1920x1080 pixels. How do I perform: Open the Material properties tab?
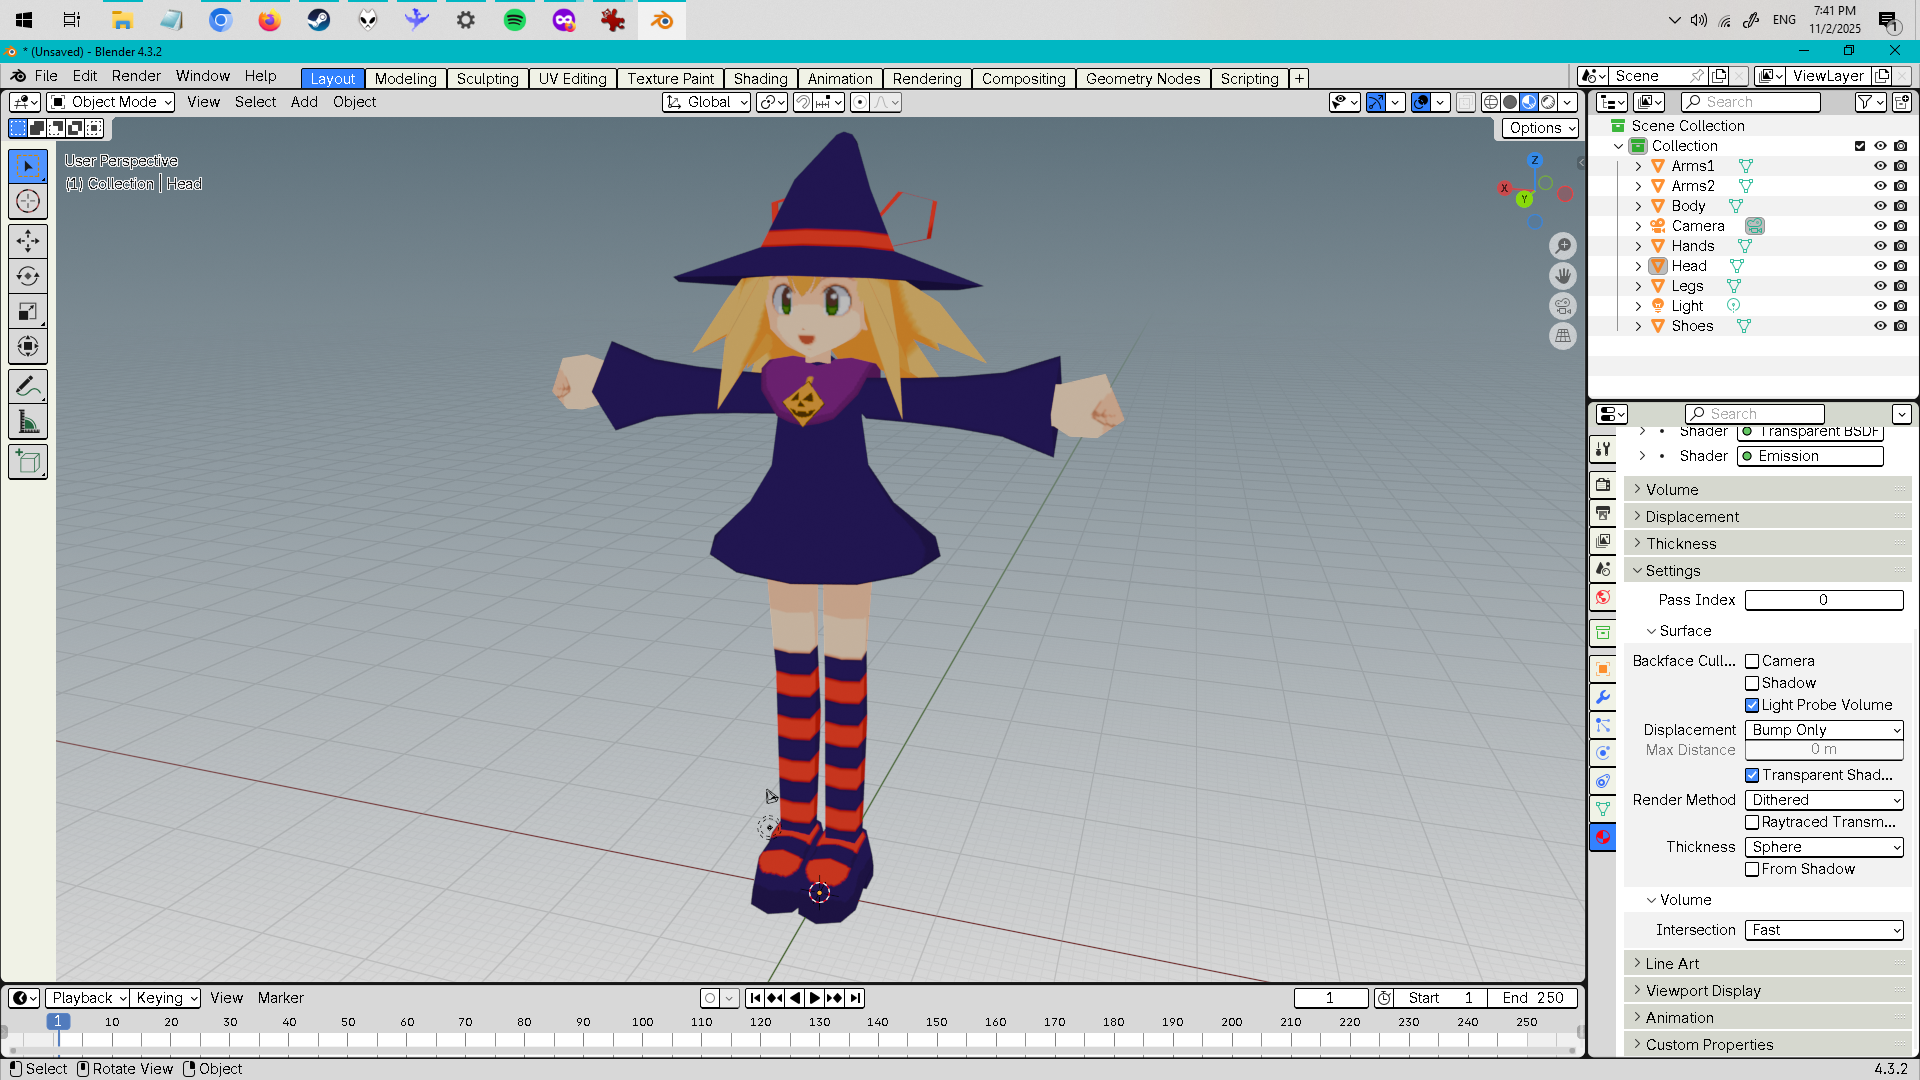tap(1603, 837)
